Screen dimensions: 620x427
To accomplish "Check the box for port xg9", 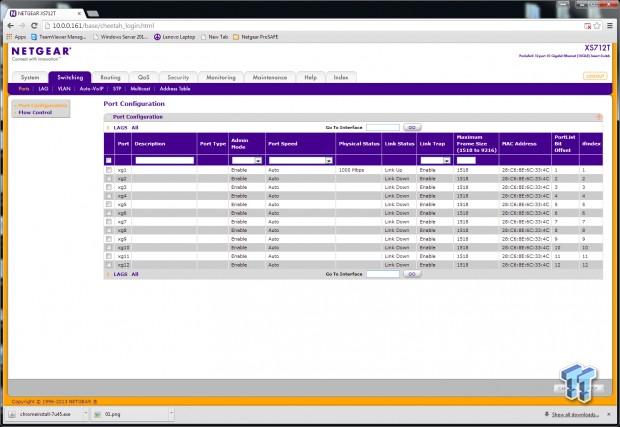I will point(109,239).
